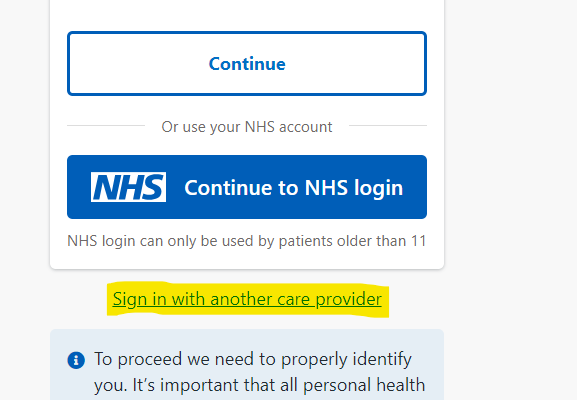Click the blue information circle icon

point(76,360)
